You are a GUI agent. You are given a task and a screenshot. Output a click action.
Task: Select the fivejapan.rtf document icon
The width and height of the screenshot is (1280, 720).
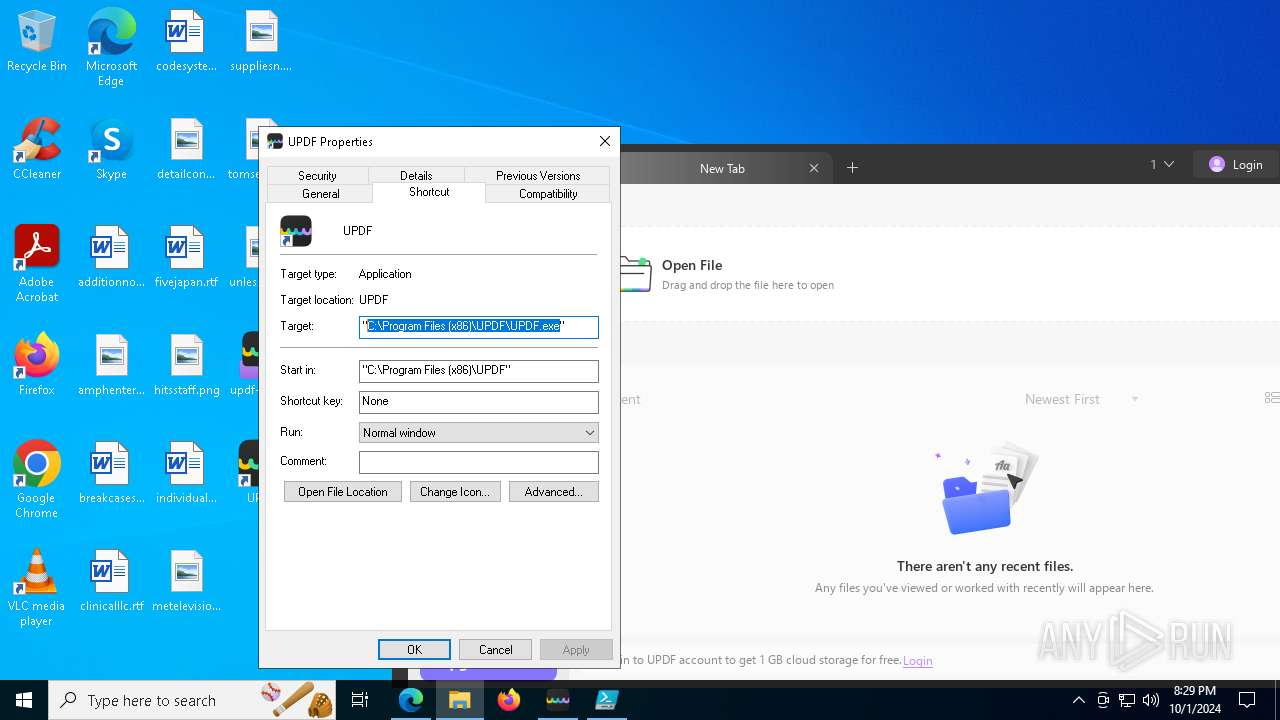(186, 258)
